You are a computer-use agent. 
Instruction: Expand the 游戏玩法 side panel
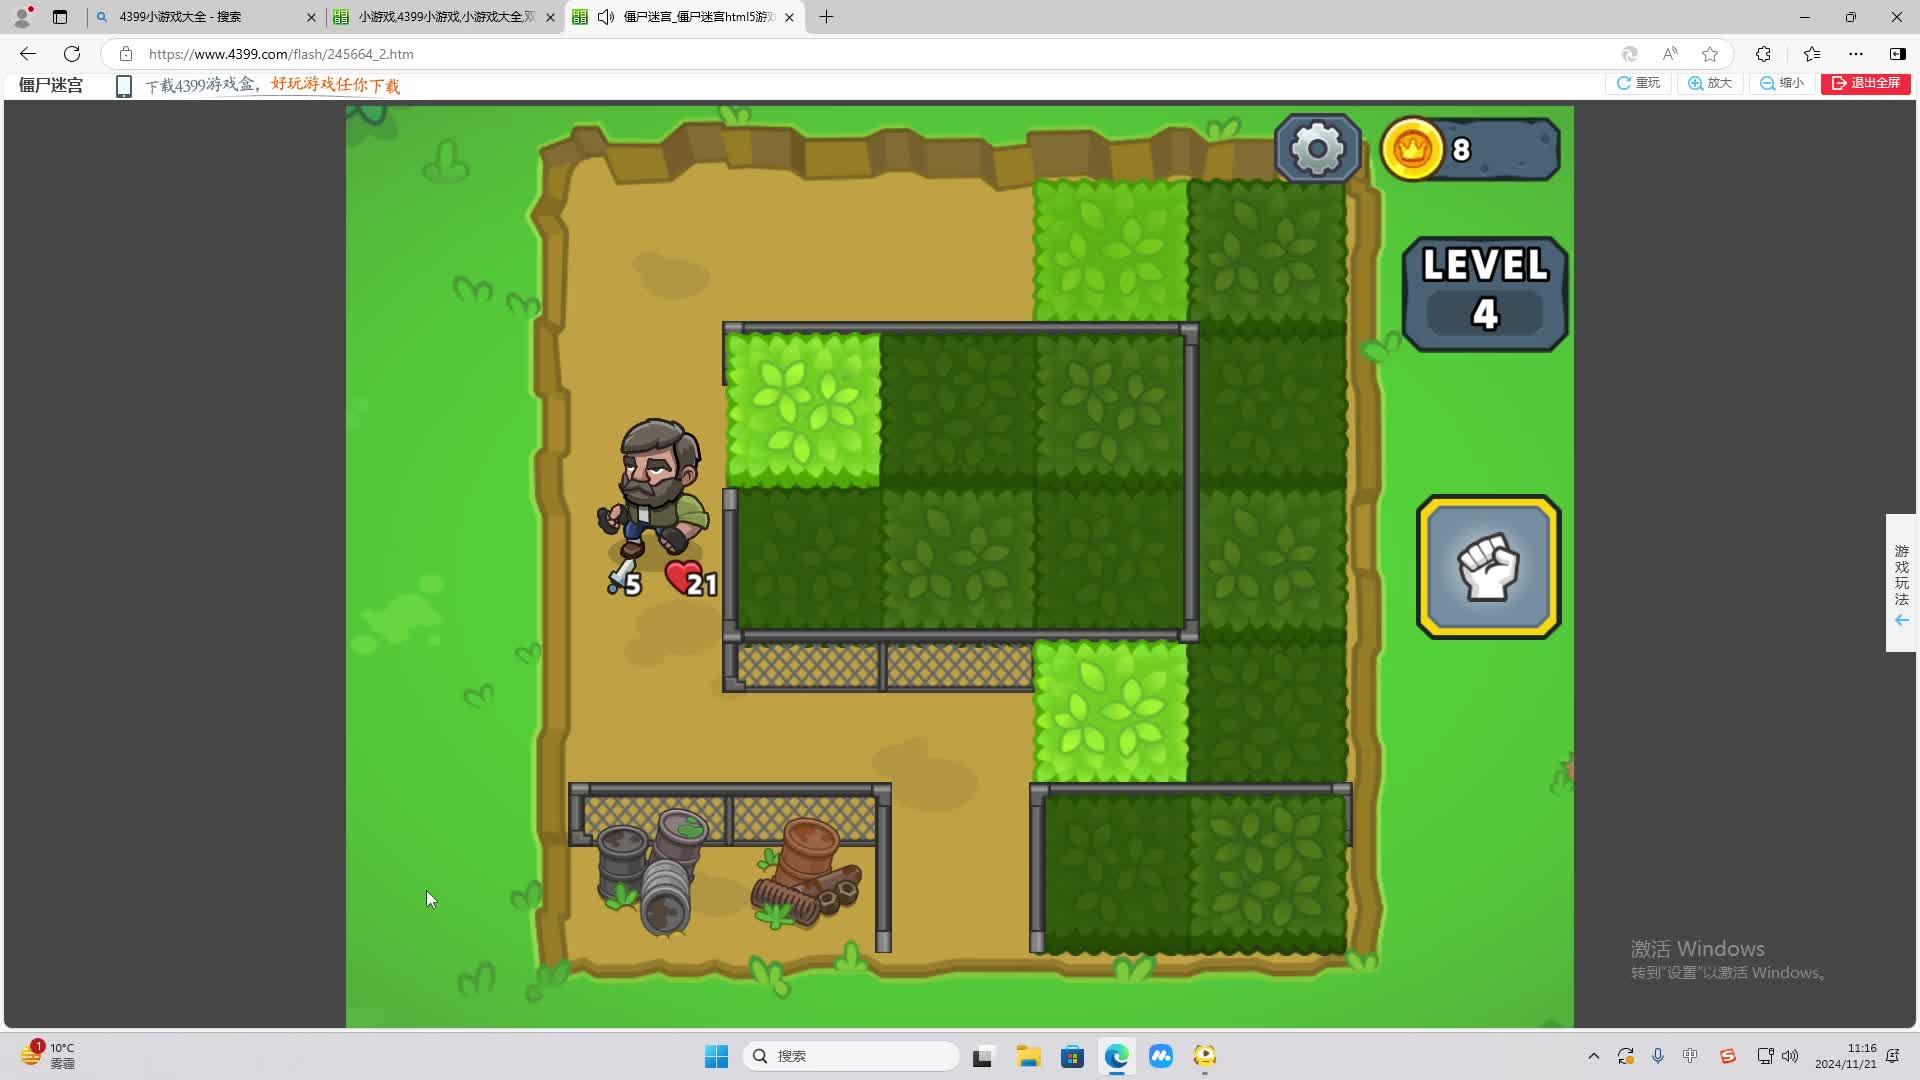pyautogui.click(x=1901, y=583)
